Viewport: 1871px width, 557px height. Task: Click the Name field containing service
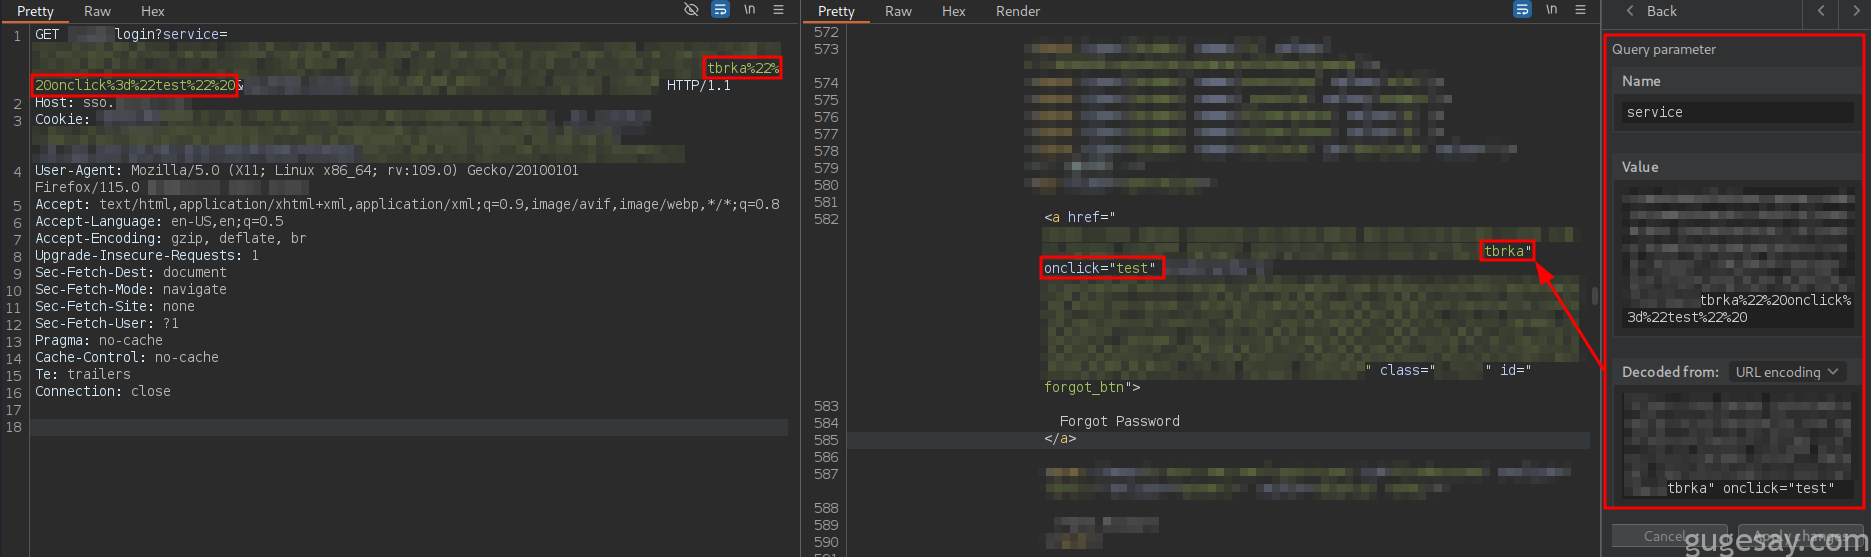(x=1736, y=112)
